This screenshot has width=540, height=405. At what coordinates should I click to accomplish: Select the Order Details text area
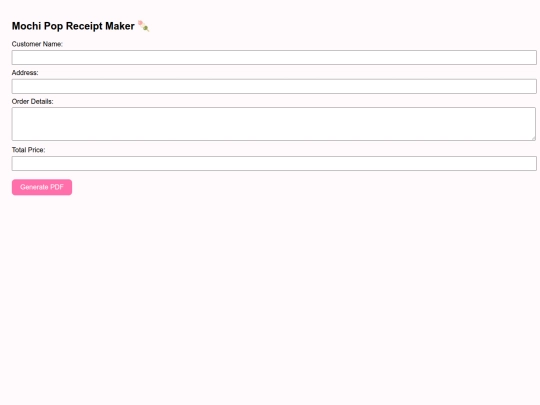[x=274, y=124]
